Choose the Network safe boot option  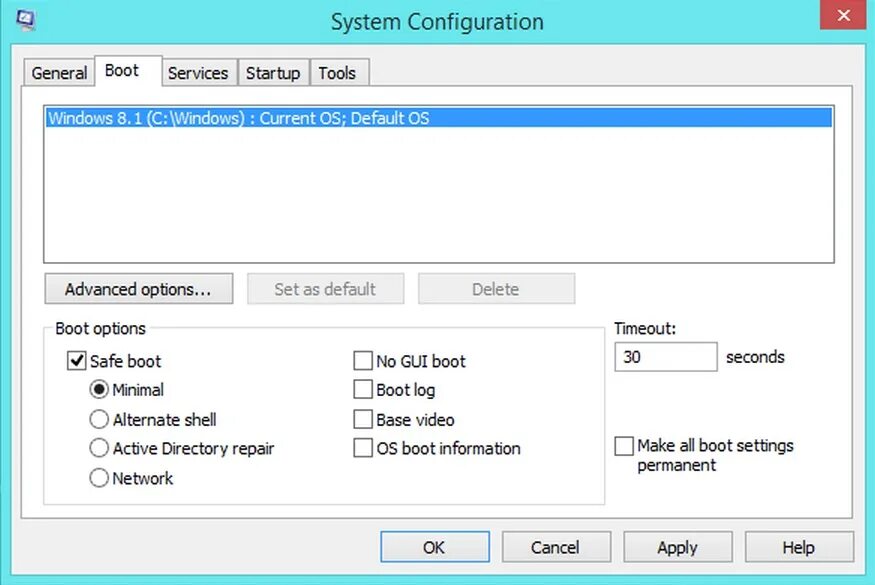point(99,478)
